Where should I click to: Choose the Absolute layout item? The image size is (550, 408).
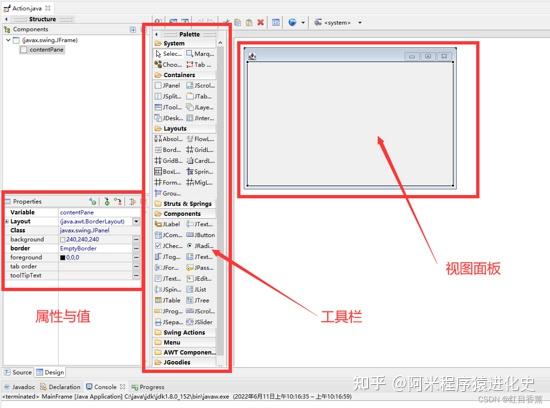168,139
